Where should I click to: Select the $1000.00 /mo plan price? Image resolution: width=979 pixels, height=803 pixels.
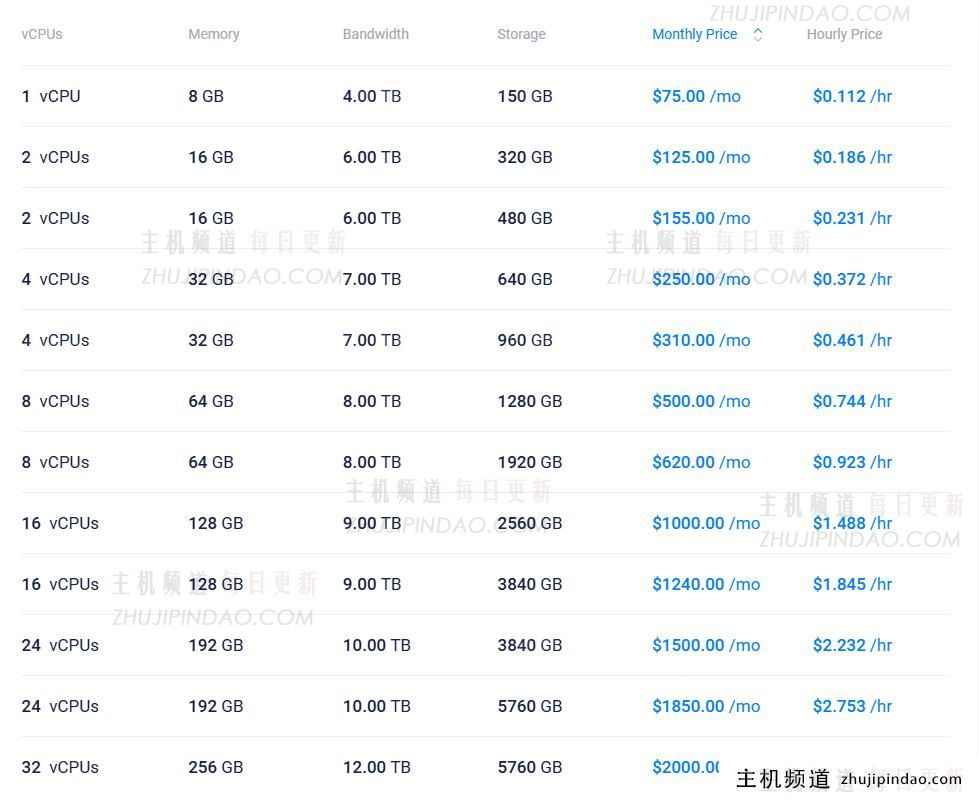706,523
